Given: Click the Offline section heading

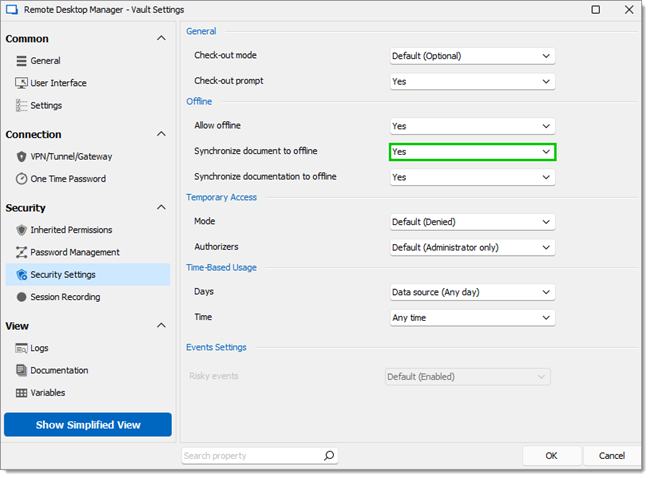Looking at the screenshot, I should [199, 102].
